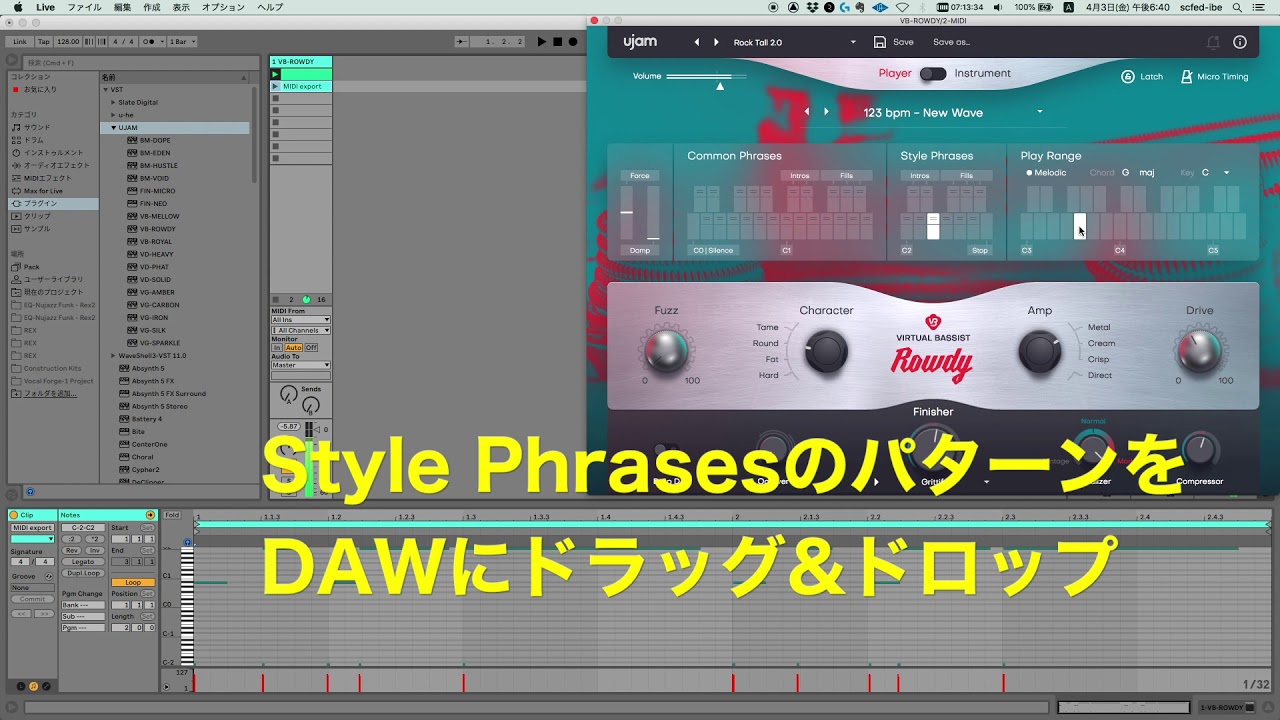1280x720 pixels.
Task: Select the Clip tab in the detail view
Action: click(29, 514)
